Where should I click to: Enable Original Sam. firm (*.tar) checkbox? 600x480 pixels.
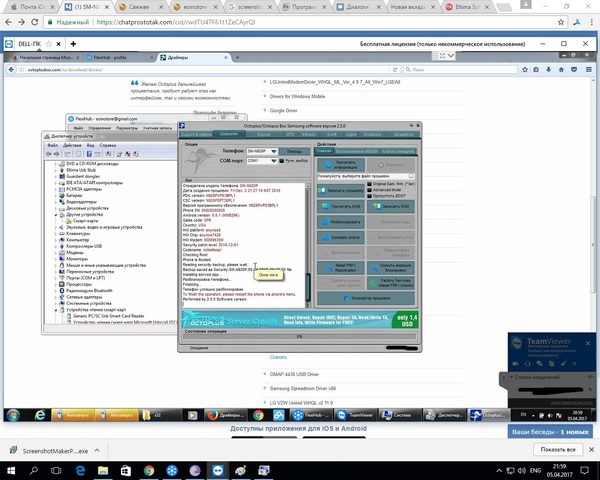coord(369,184)
